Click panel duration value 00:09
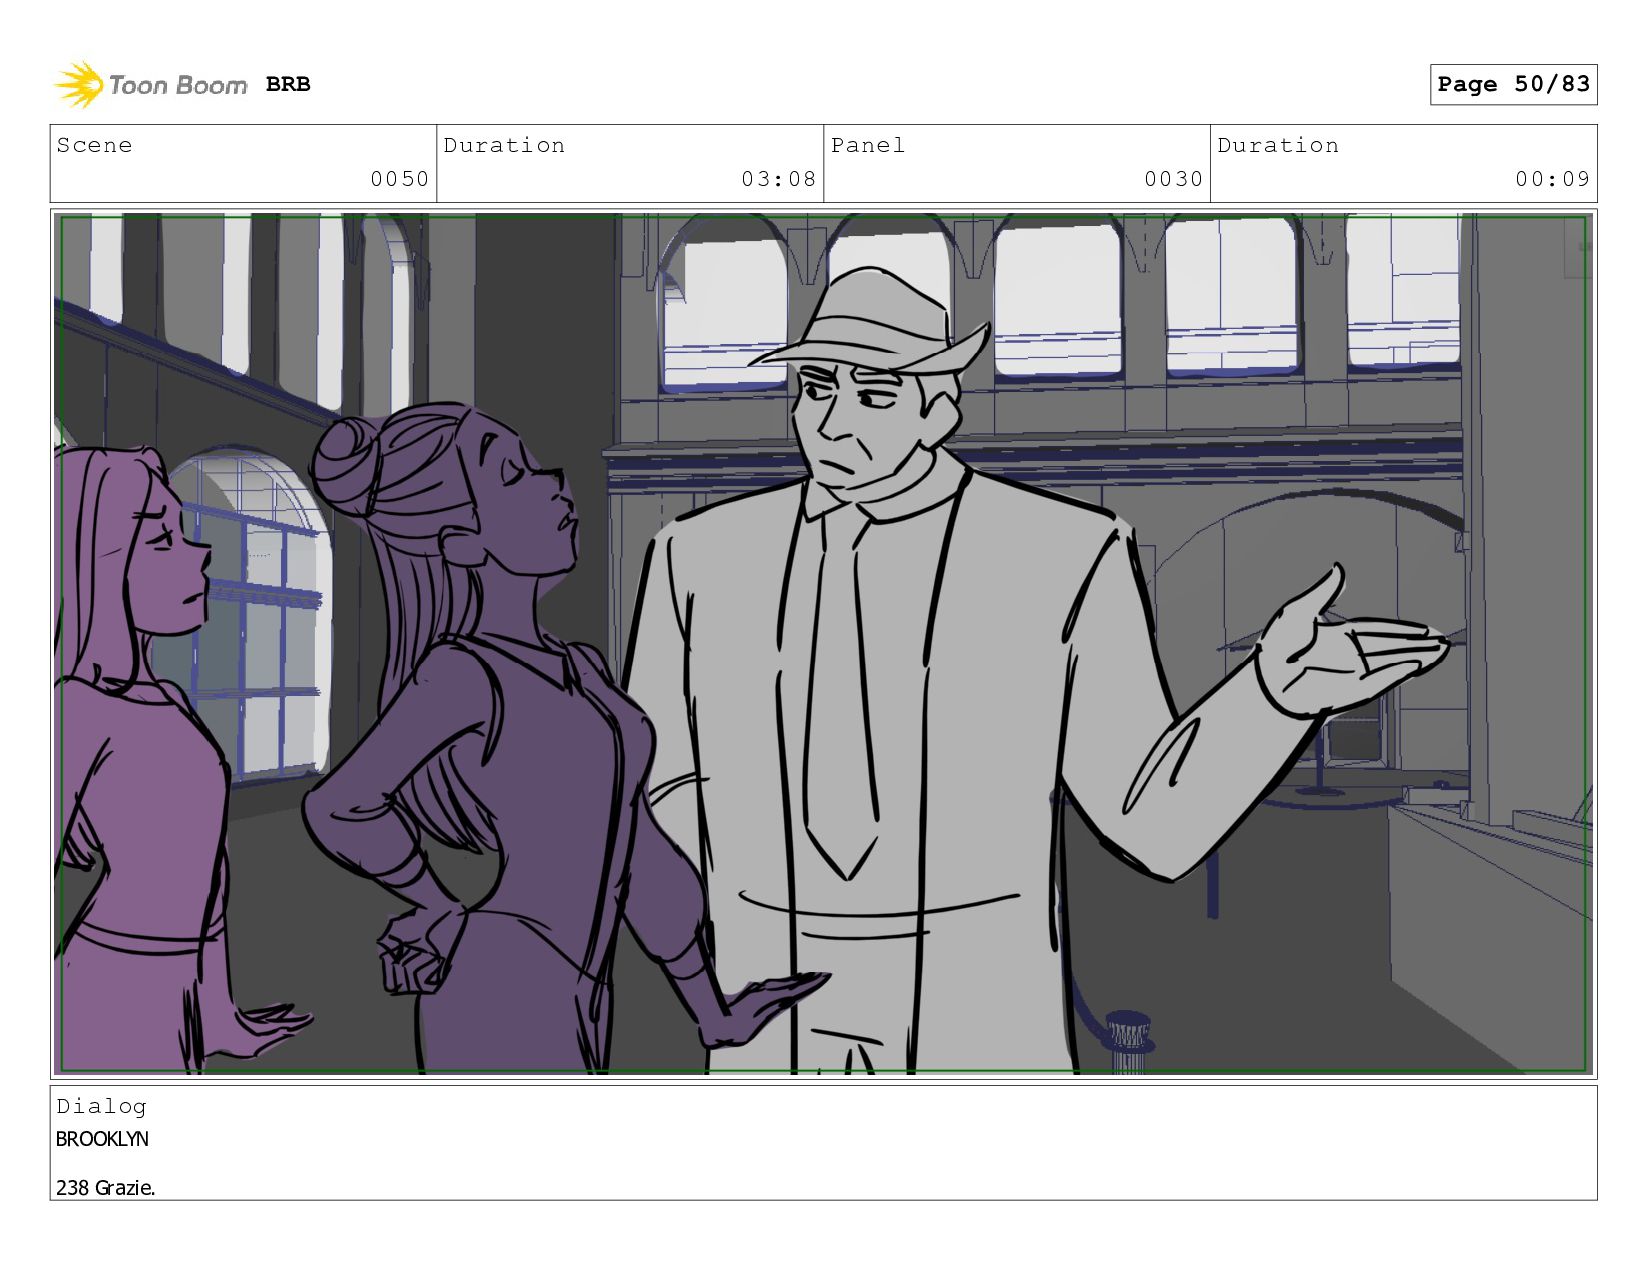Viewport: 1650px width, 1275px height. point(1552,179)
